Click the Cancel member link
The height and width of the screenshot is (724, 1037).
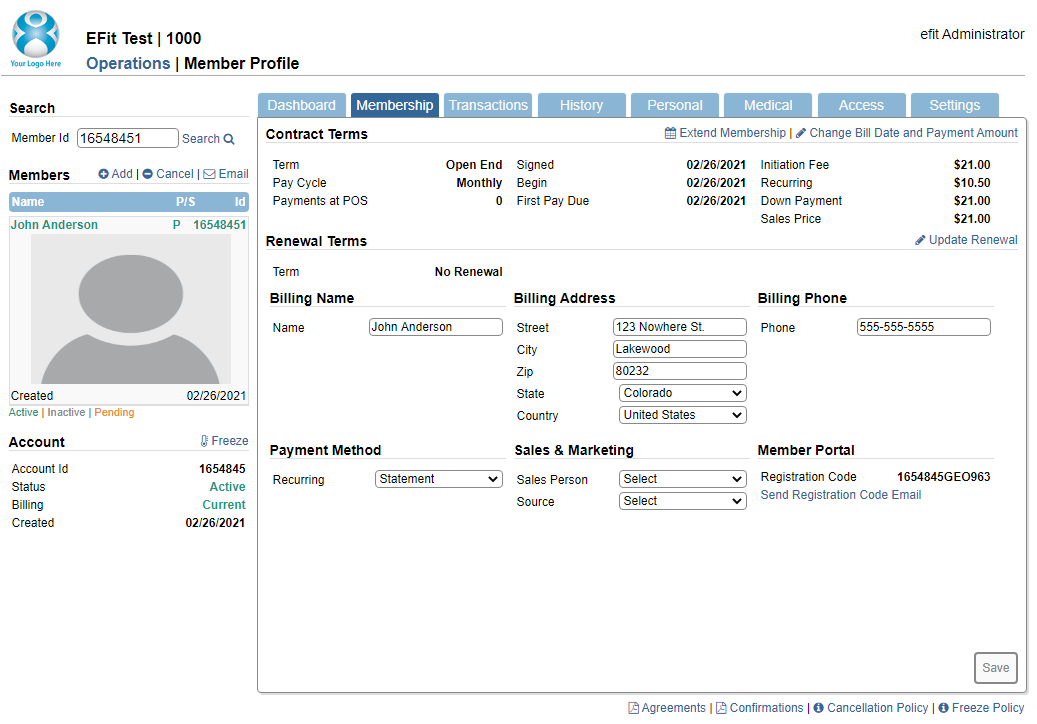pyautogui.click(x=175, y=174)
